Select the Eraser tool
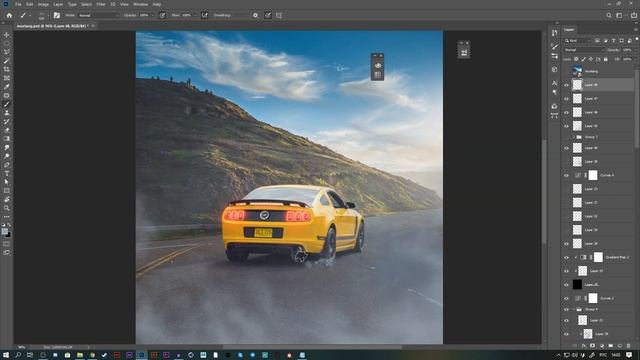Viewport: 640px width, 360px height. (7, 130)
